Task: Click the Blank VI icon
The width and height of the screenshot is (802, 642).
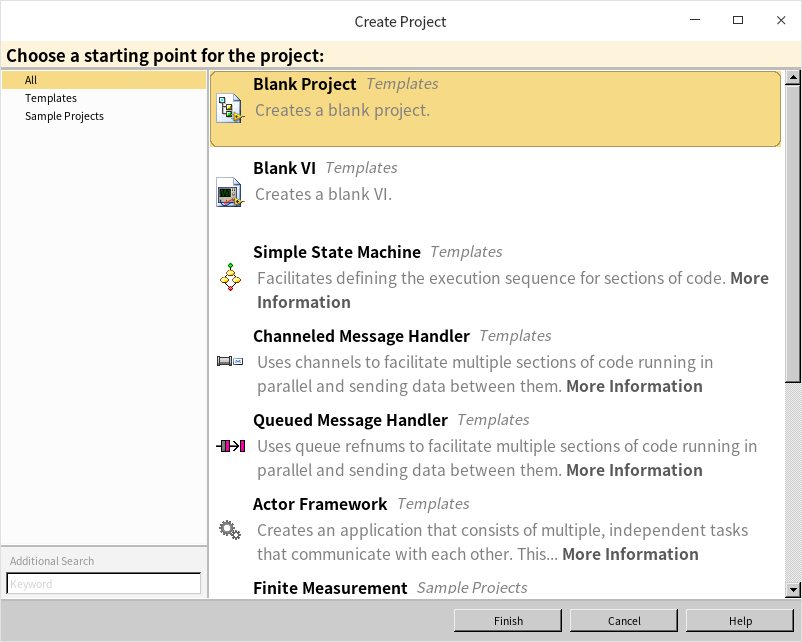Action: click(230, 192)
